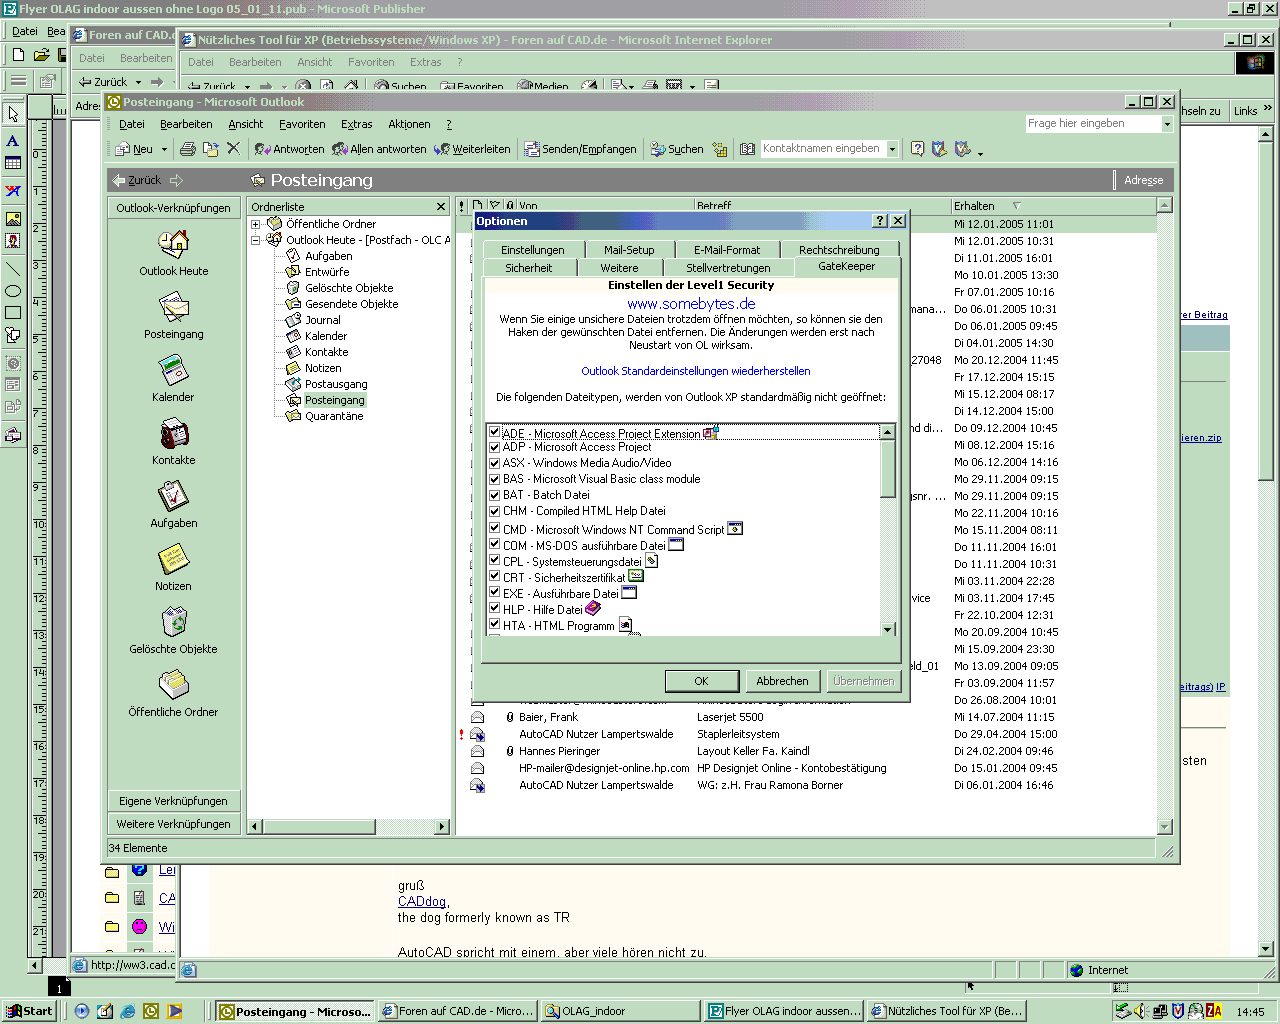The height and width of the screenshot is (1024, 1280).
Task: Switch to the Mail-Setup tab
Action: pos(629,250)
